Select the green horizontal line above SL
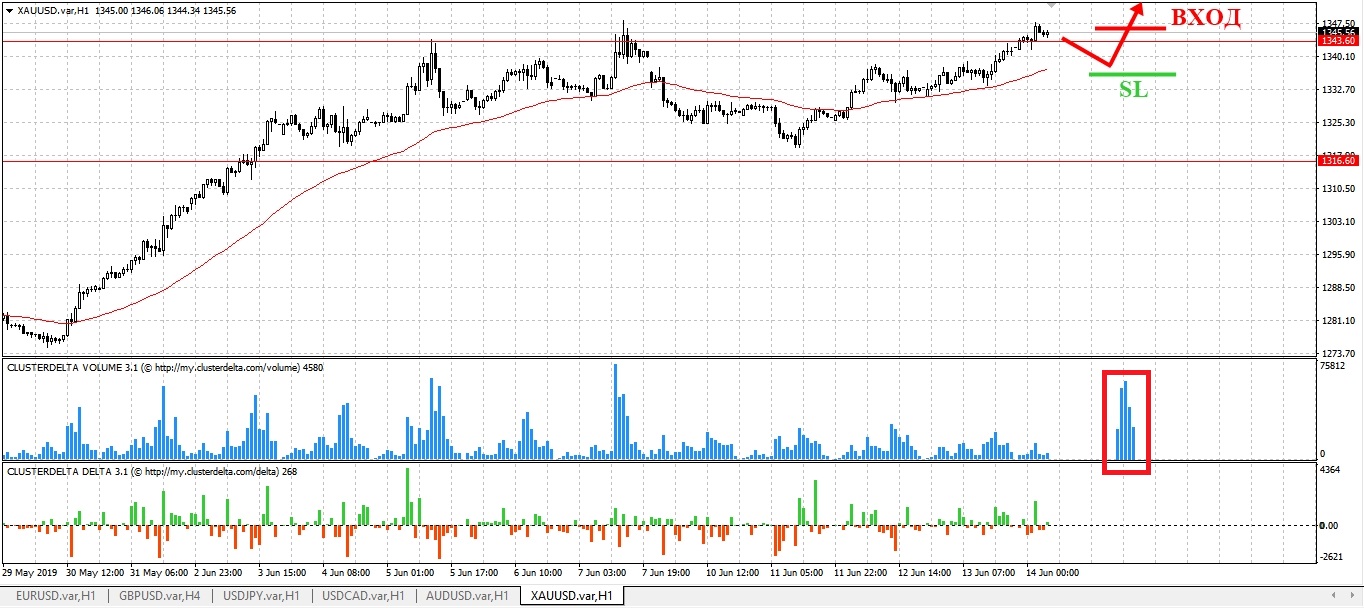Viewport: 1364px width, 608px height. (x=1132, y=74)
